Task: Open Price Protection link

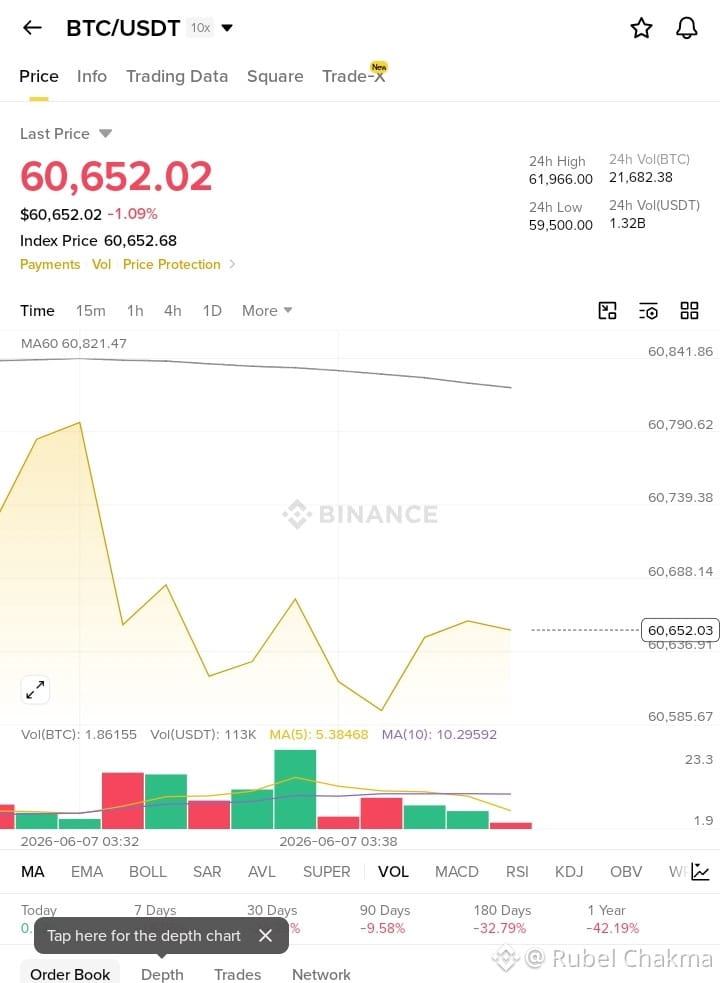Action: point(172,264)
